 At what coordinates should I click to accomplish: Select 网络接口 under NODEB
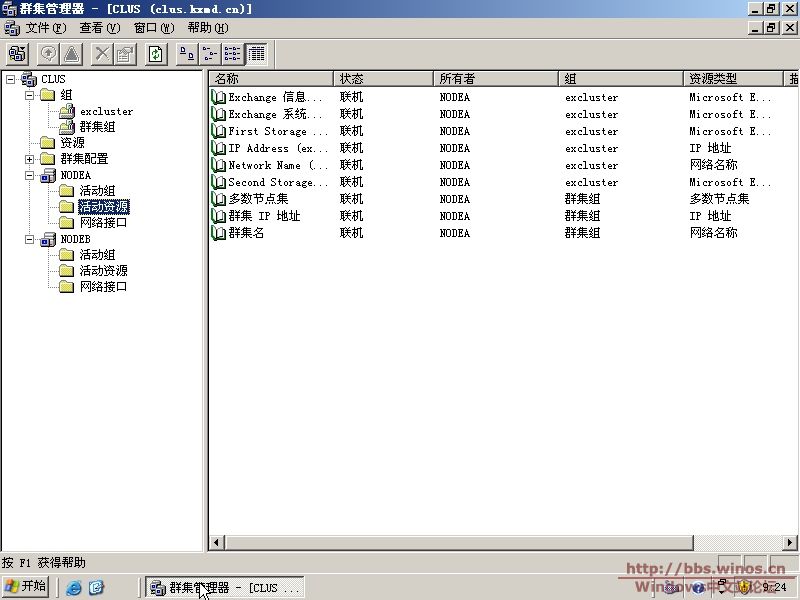103,287
